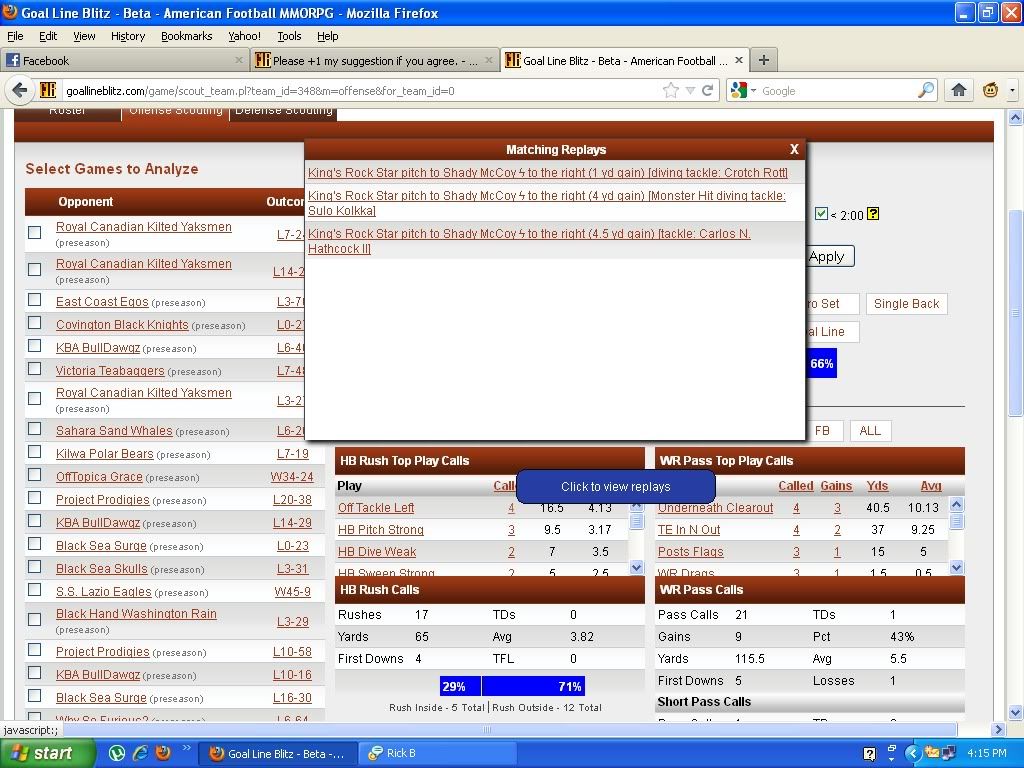Close the Matching Replays popup
The image size is (1024, 768).
(794, 149)
